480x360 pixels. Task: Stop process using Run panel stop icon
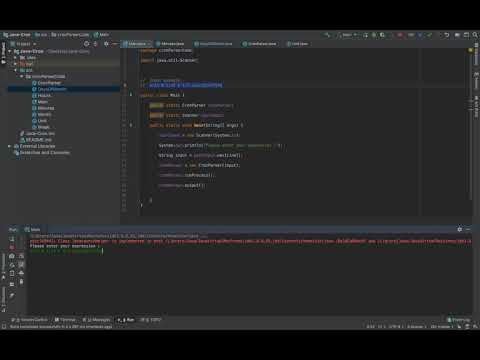(x=12, y=247)
